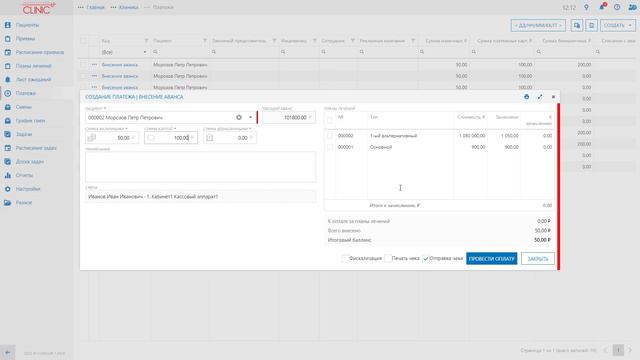640x360 pixels.
Task: Click the Настройки gear icon
Action: coord(8,189)
